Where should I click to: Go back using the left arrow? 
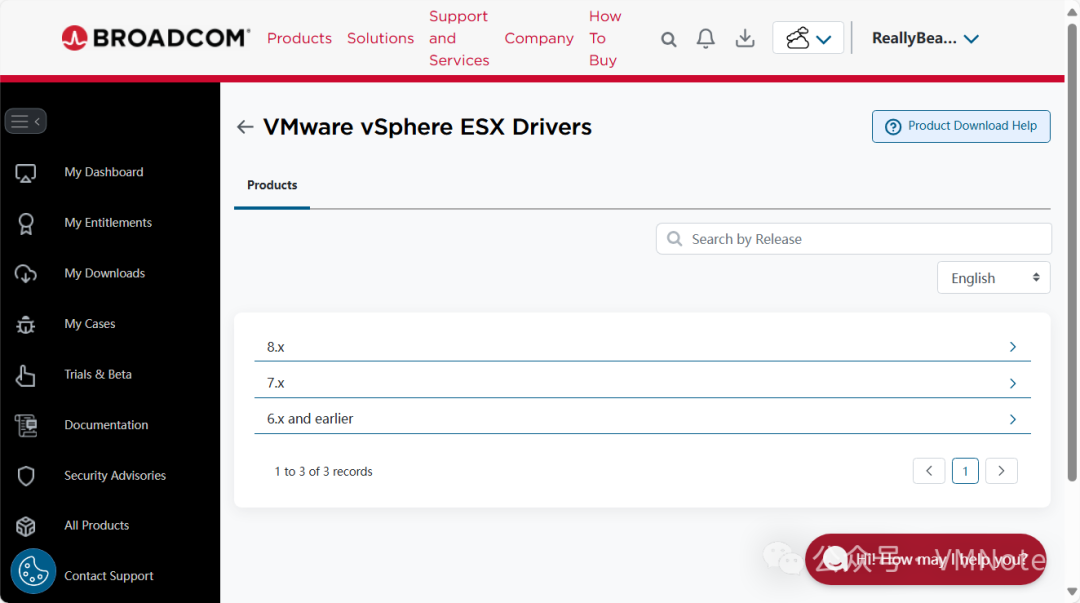pos(245,127)
